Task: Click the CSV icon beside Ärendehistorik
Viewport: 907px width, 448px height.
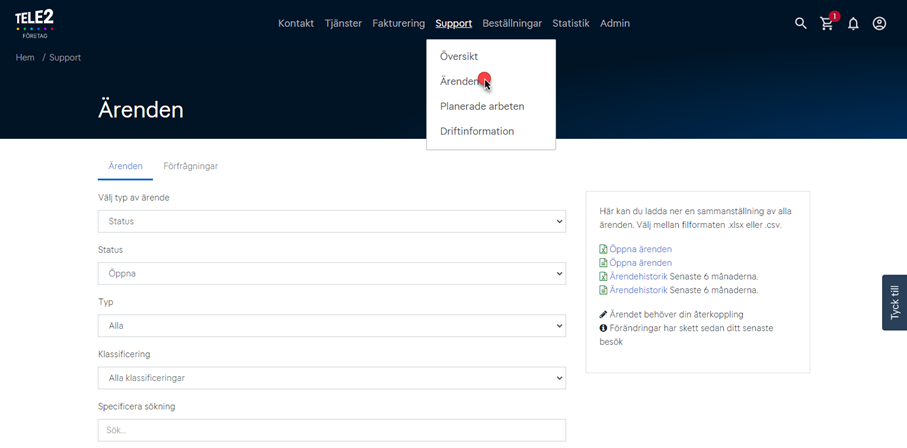Action: [x=603, y=290]
